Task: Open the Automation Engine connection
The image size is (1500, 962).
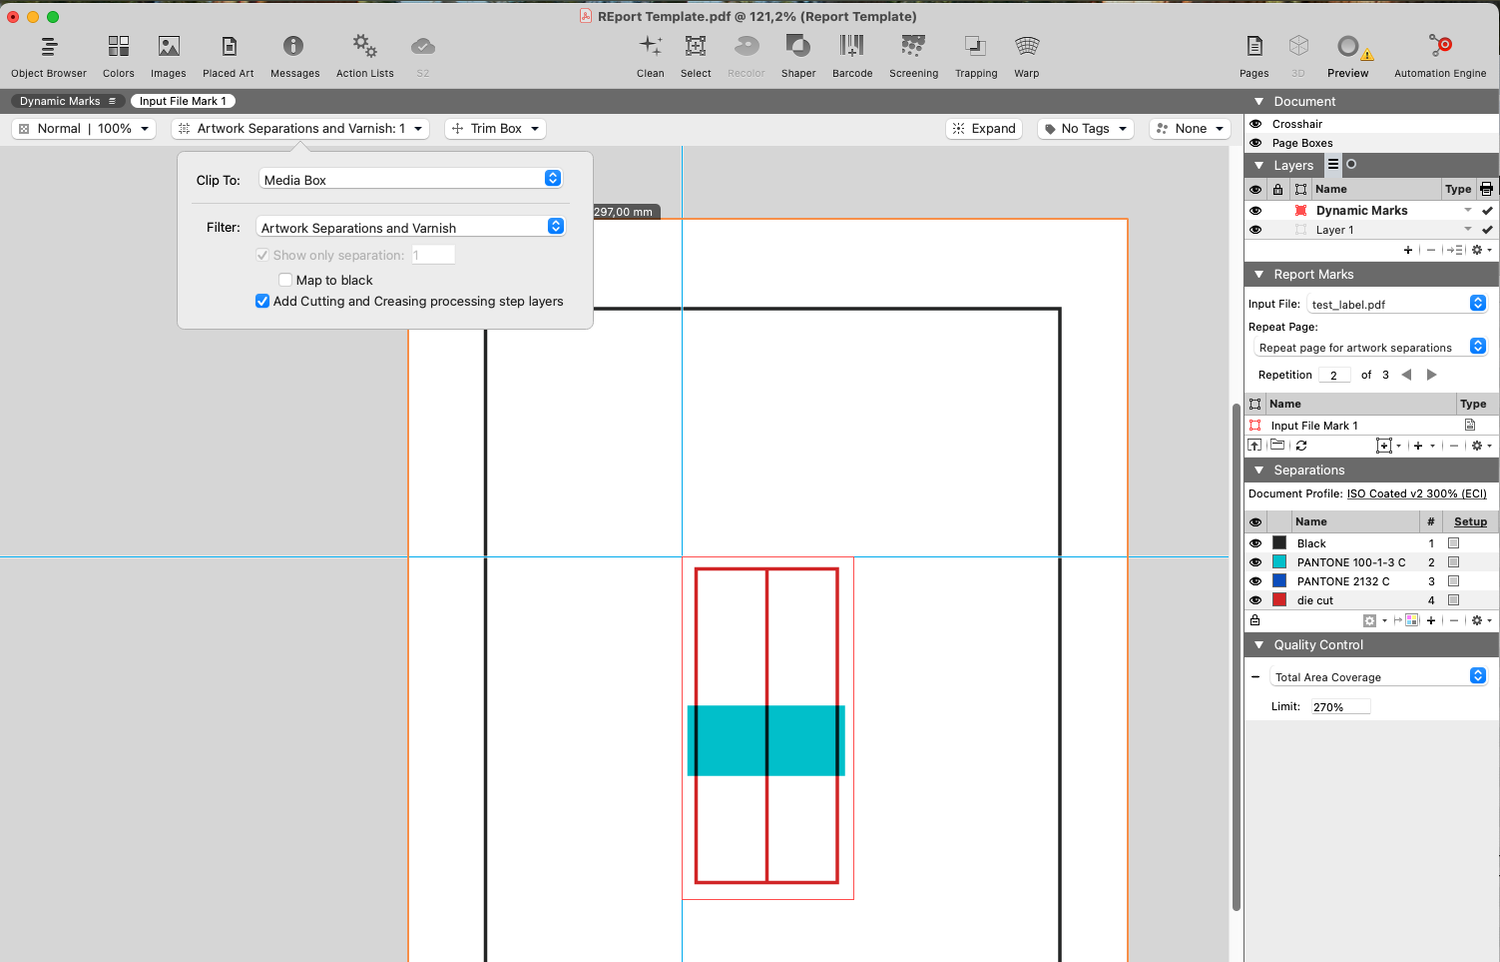Action: [x=1440, y=56]
